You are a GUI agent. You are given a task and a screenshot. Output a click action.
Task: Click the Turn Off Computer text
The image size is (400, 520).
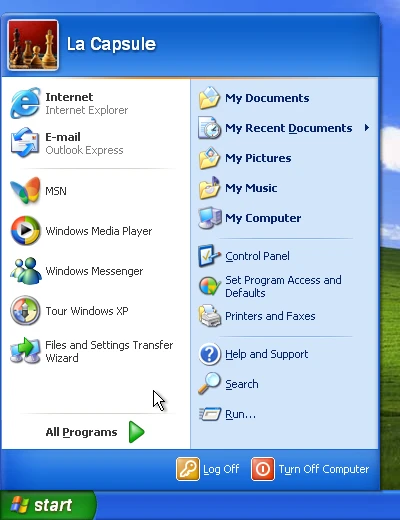(x=324, y=469)
